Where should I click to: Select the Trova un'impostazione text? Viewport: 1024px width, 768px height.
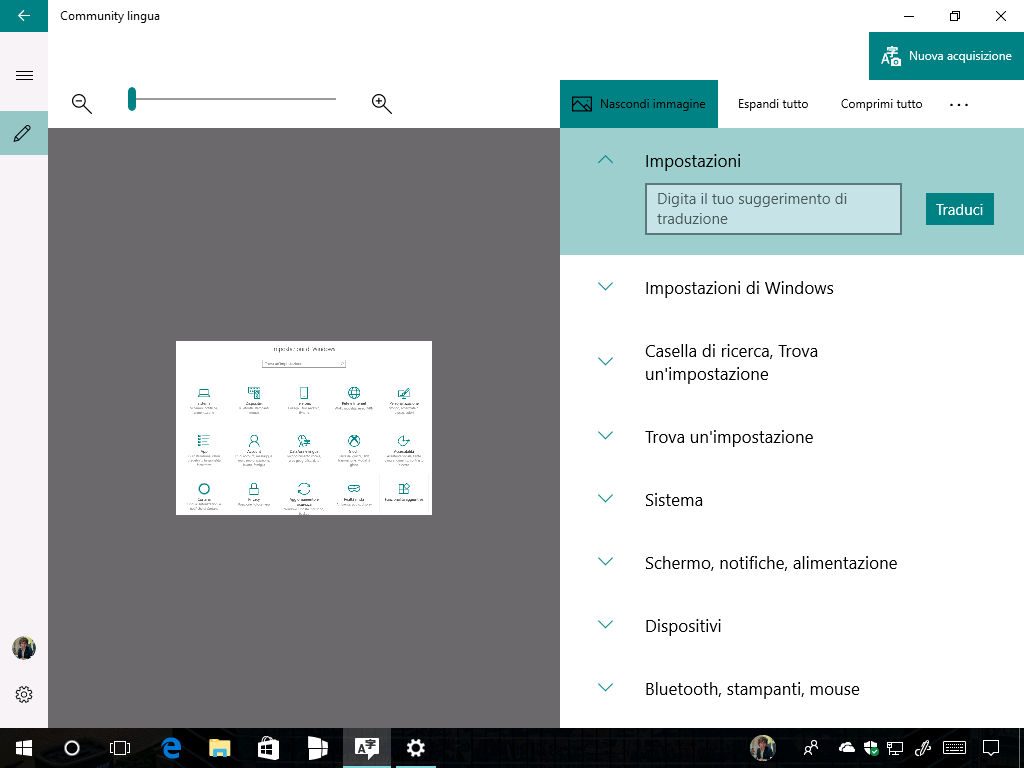(x=729, y=437)
